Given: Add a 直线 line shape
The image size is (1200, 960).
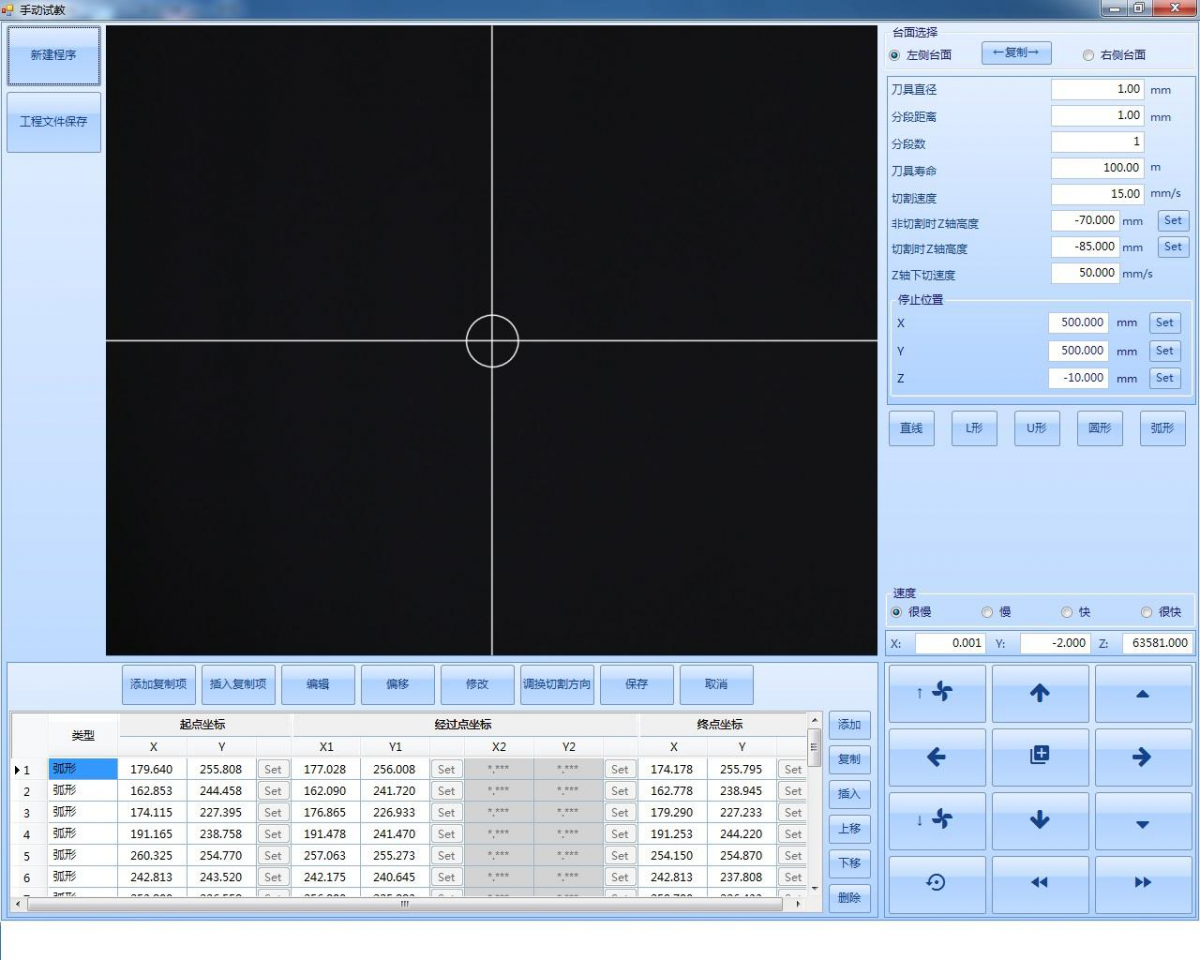Looking at the screenshot, I should tap(911, 428).
